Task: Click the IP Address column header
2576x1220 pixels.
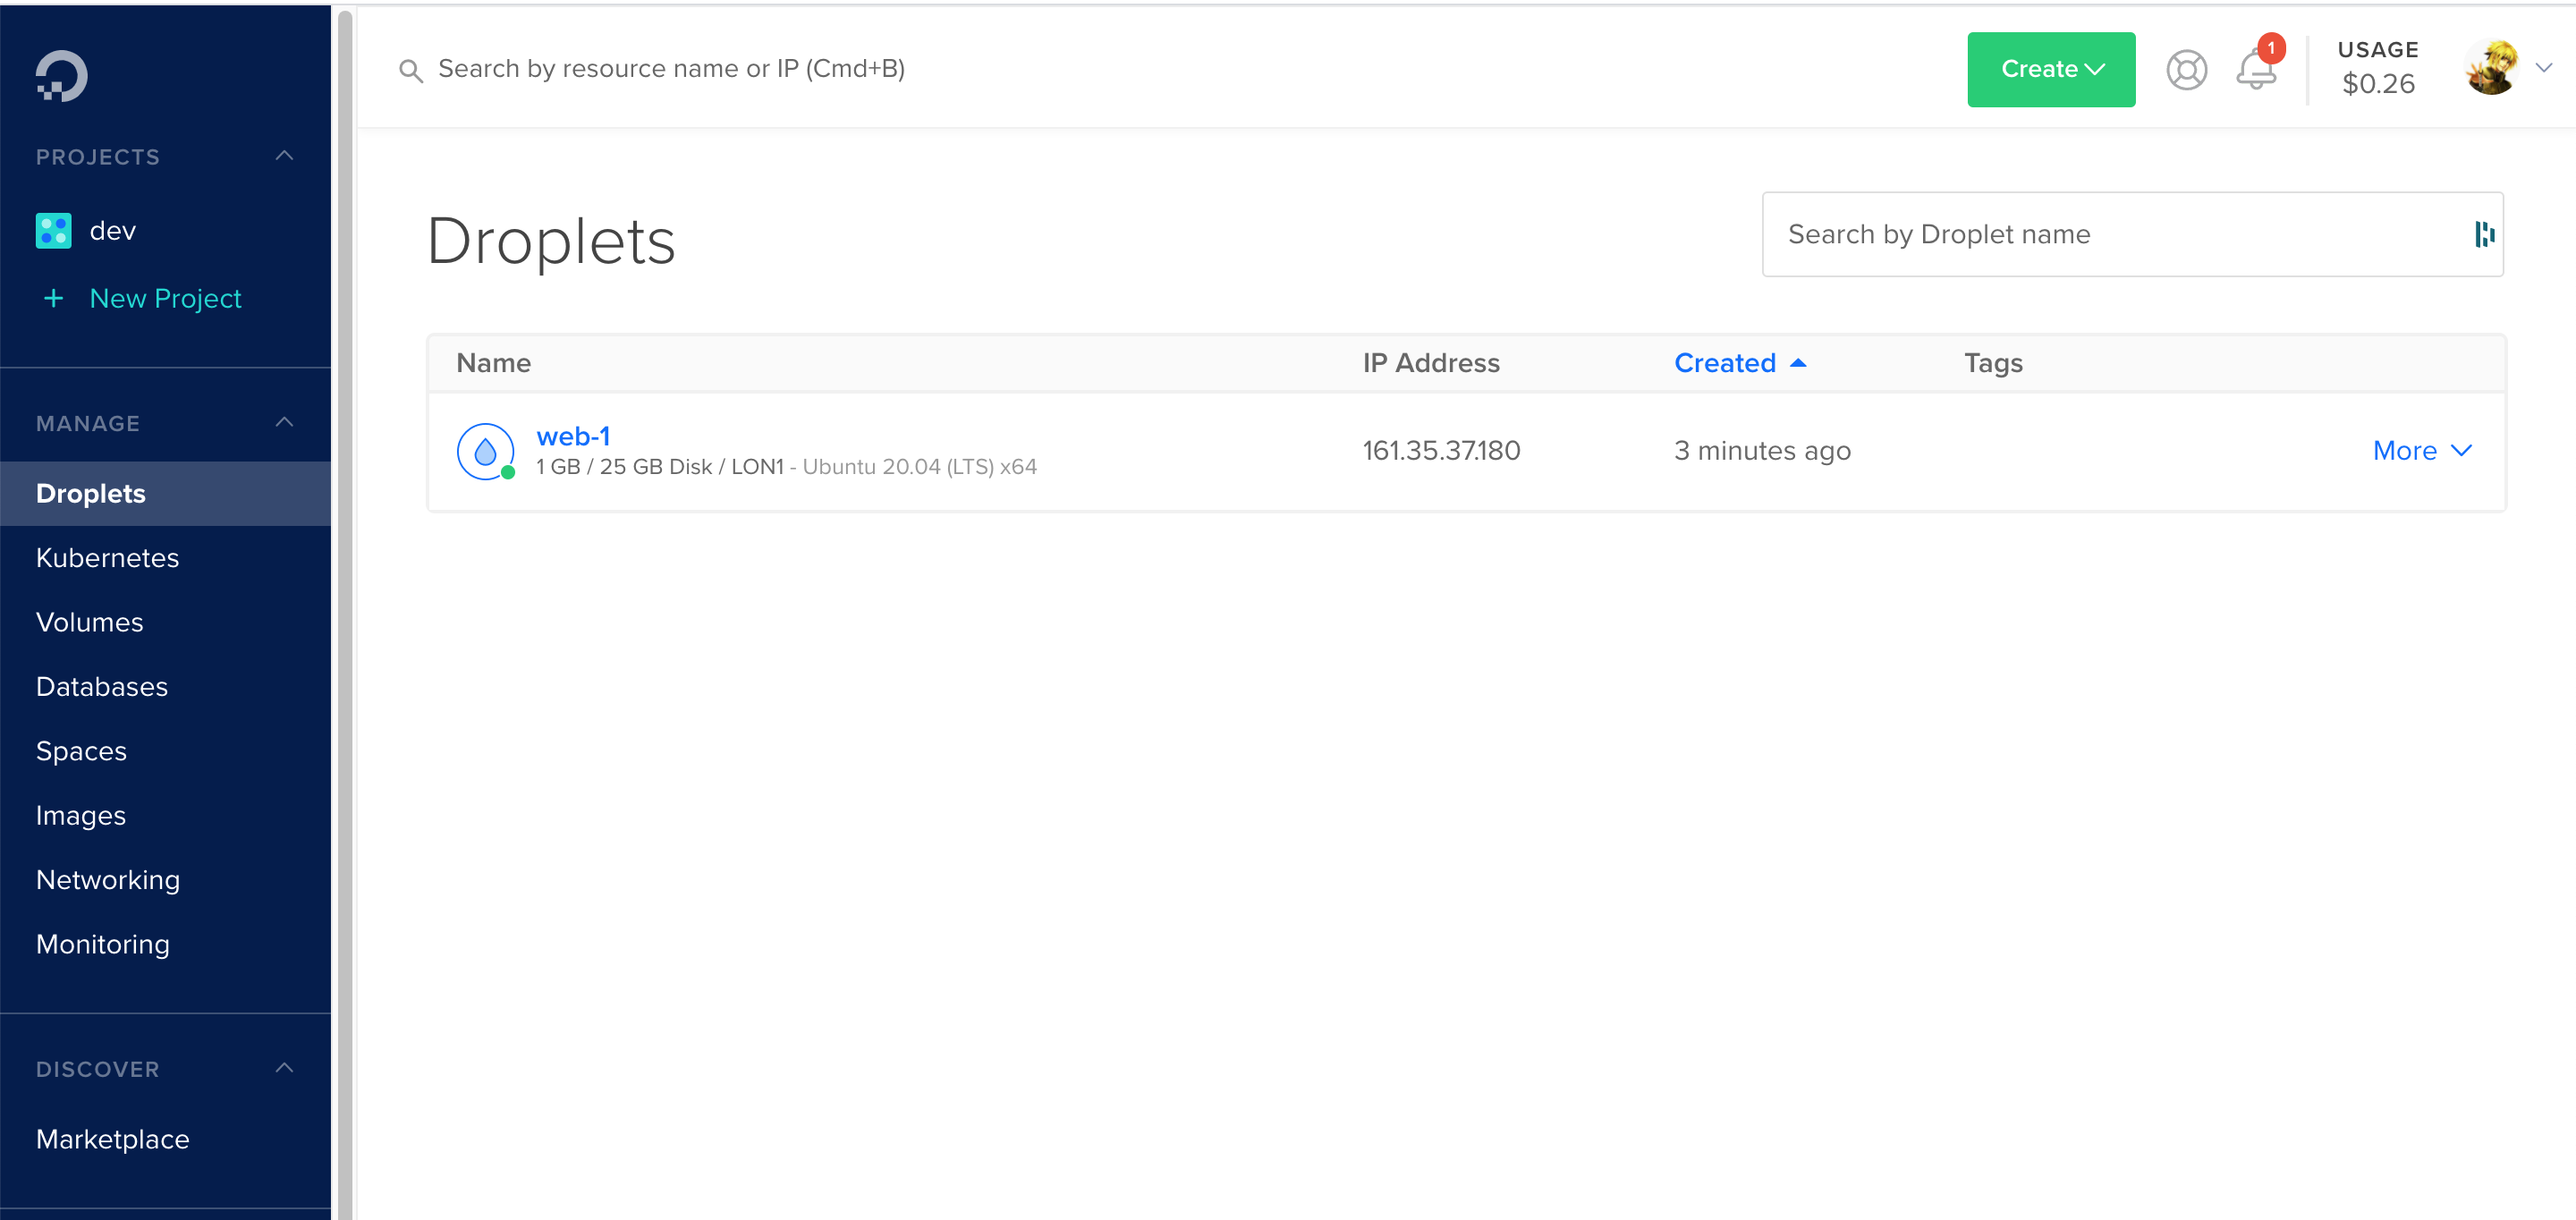Action: click(x=1431, y=363)
